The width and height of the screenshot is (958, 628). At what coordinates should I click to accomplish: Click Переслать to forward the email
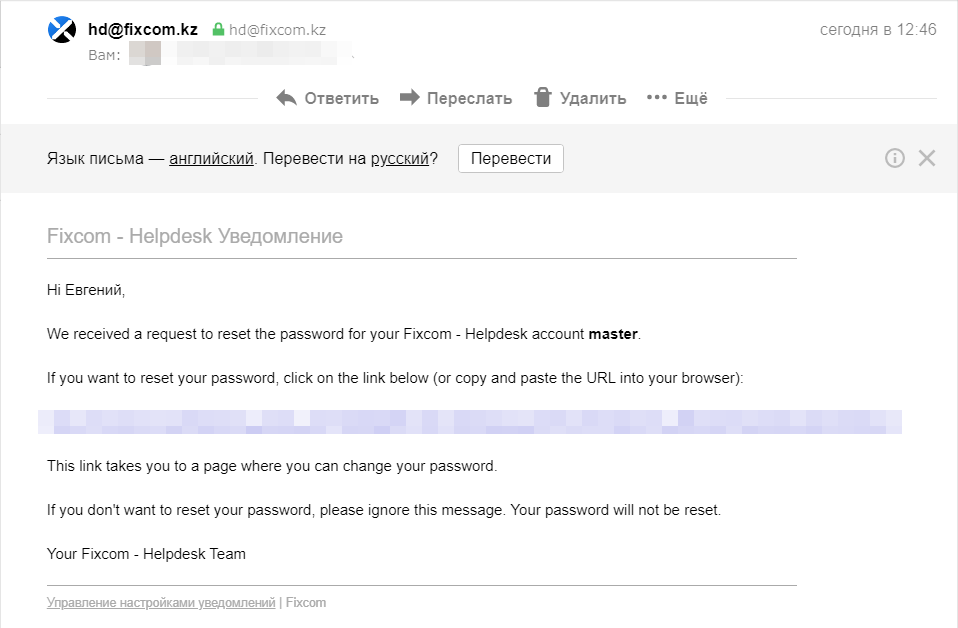(469, 98)
